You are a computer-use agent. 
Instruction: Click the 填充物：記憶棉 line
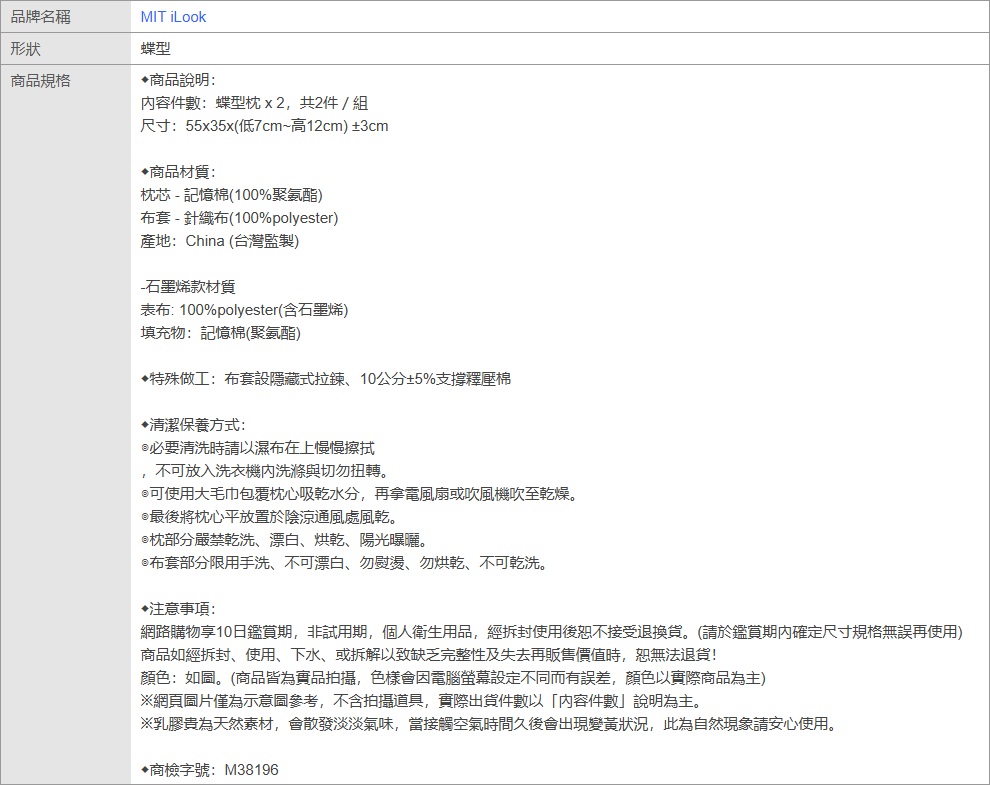220,333
